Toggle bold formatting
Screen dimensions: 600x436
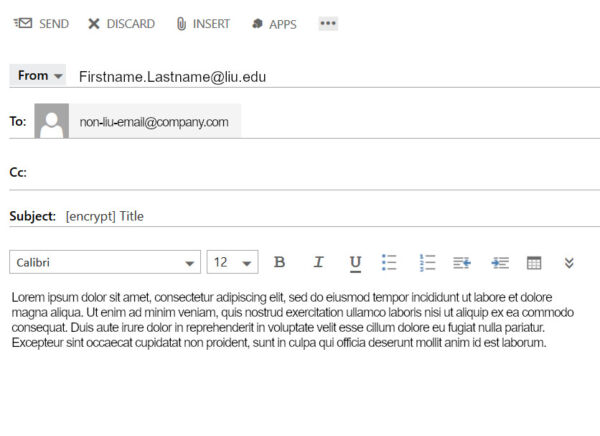280,262
